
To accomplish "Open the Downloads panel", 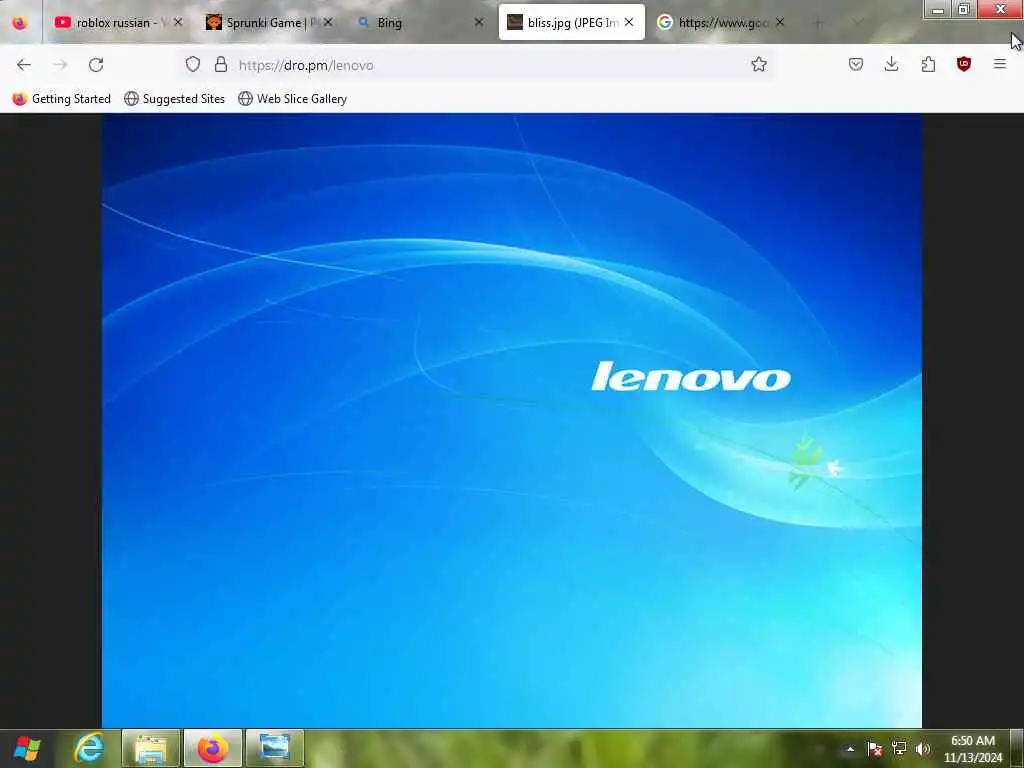I will point(891,64).
